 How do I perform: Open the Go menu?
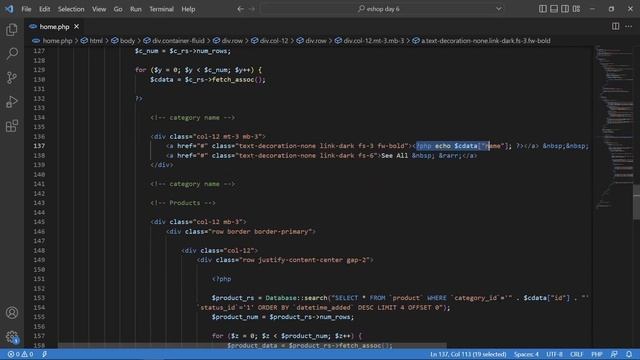coord(118,9)
